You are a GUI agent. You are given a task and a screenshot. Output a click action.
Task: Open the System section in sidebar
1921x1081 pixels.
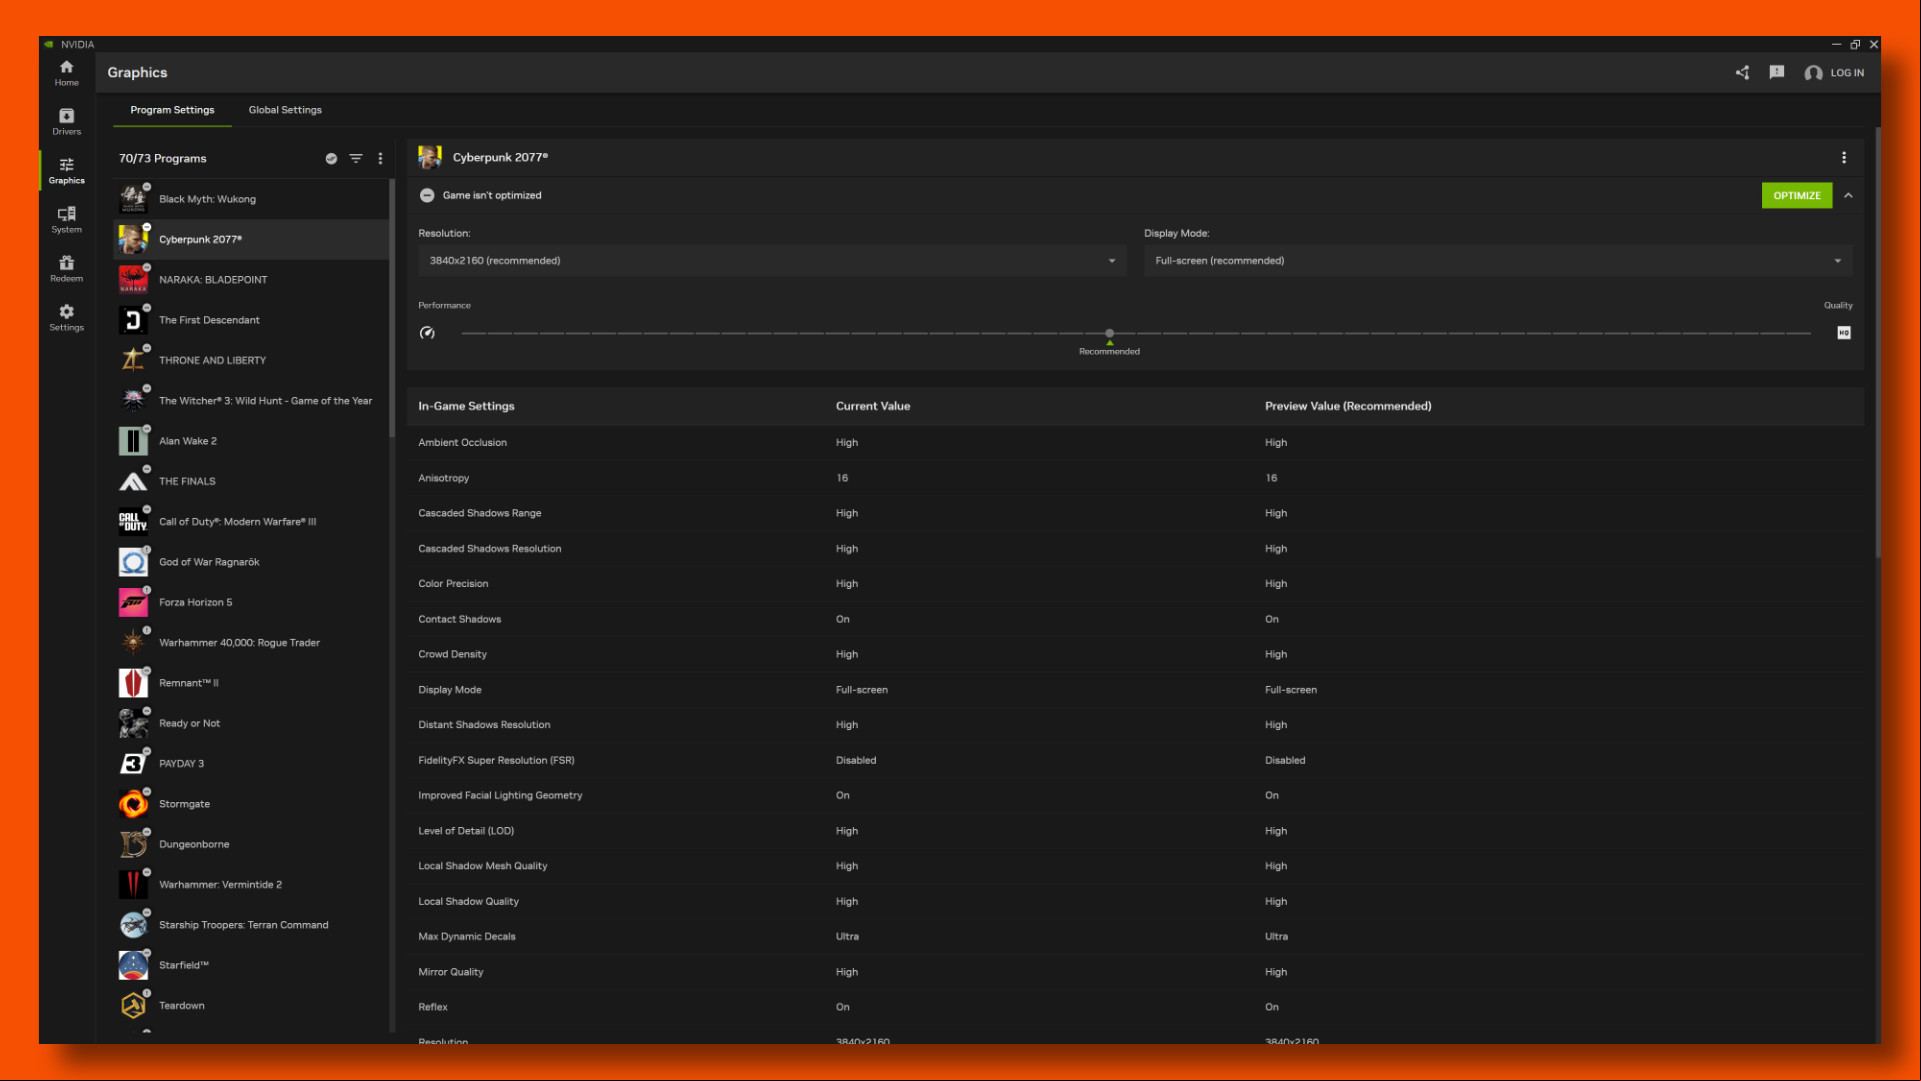pos(66,220)
